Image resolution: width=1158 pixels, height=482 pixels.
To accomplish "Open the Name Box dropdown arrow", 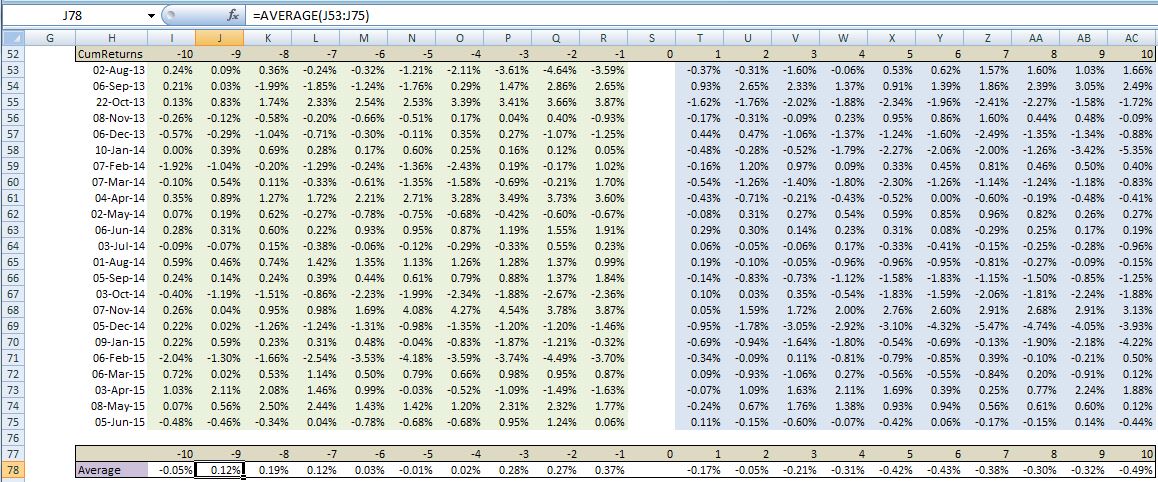I will coord(151,16).
